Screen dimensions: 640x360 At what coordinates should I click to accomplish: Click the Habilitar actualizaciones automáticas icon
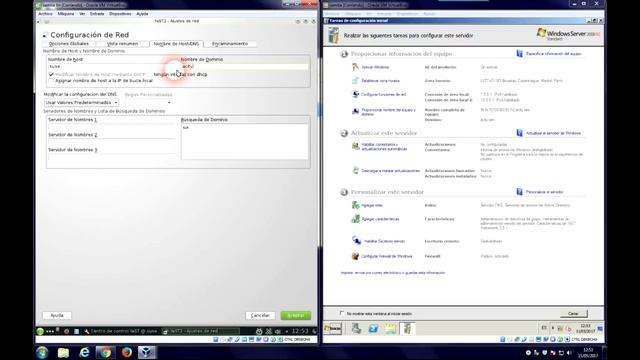coord(355,146)
